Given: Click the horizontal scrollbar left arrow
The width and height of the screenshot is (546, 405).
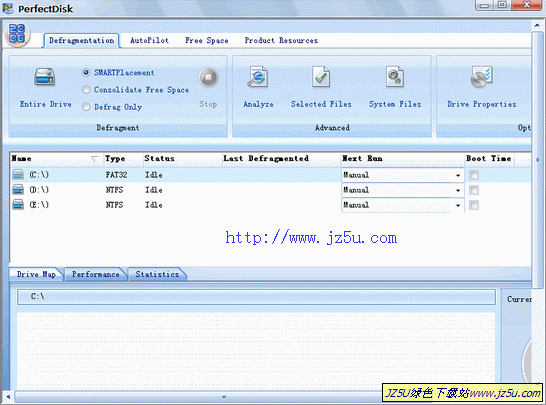Looking at the screenshot, I should tap(8, 396).
